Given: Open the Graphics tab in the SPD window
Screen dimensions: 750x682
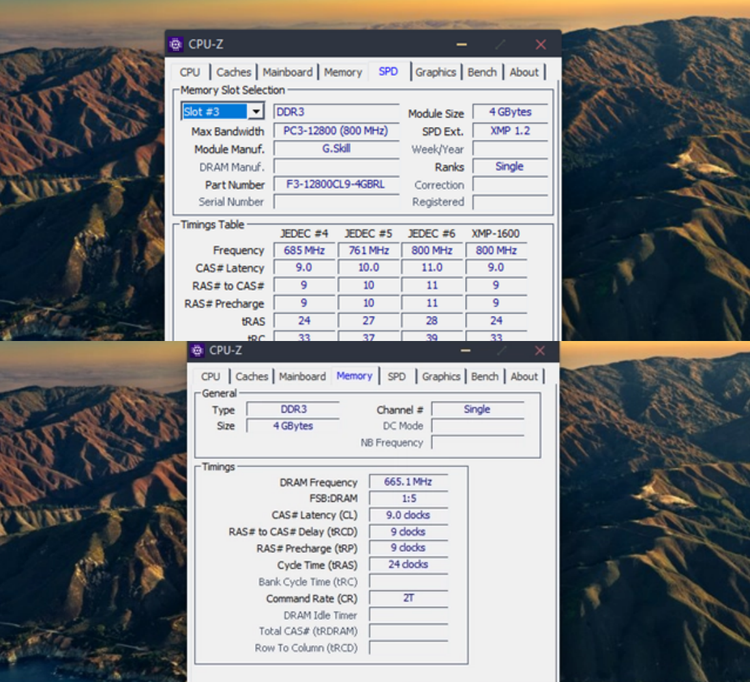Looking at the screenshot, I should click(436, 72).
